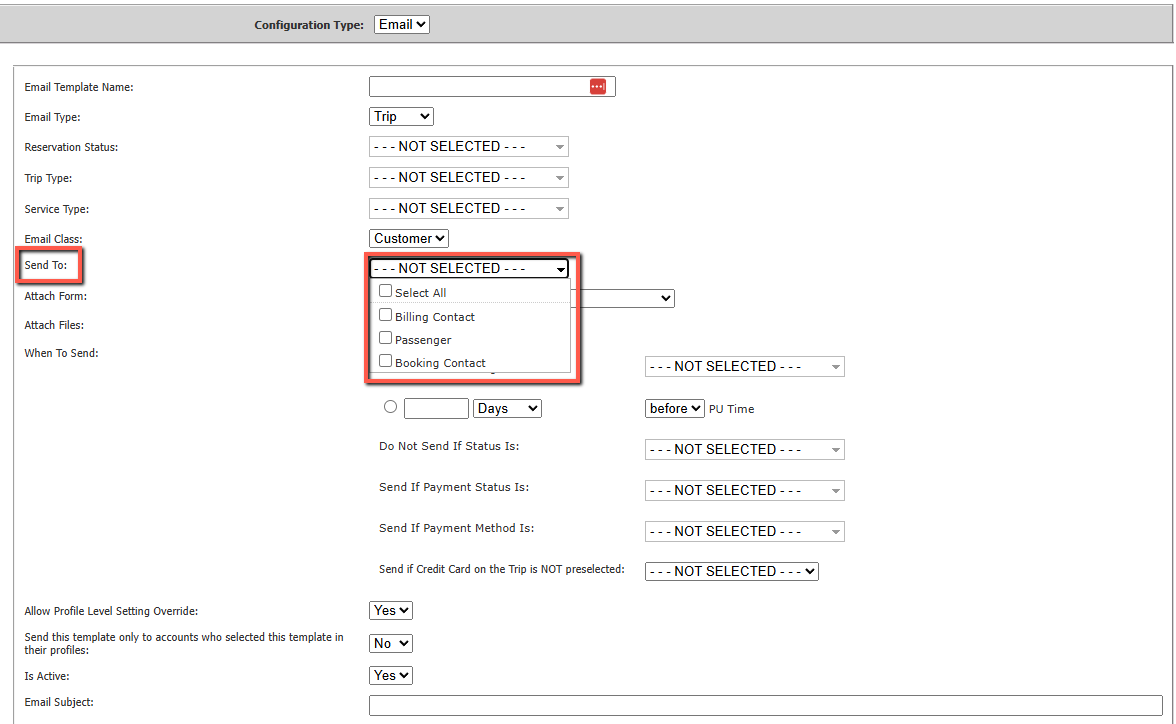Expand Send If Payment Status Is dropdown
The image size is (1176, 724).
click(x=745, y=491)
